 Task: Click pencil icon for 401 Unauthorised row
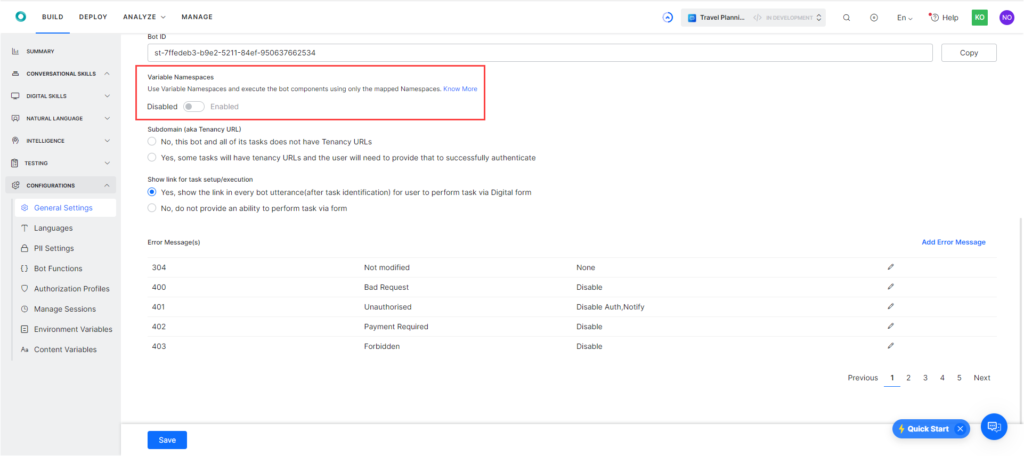point(890,307)
